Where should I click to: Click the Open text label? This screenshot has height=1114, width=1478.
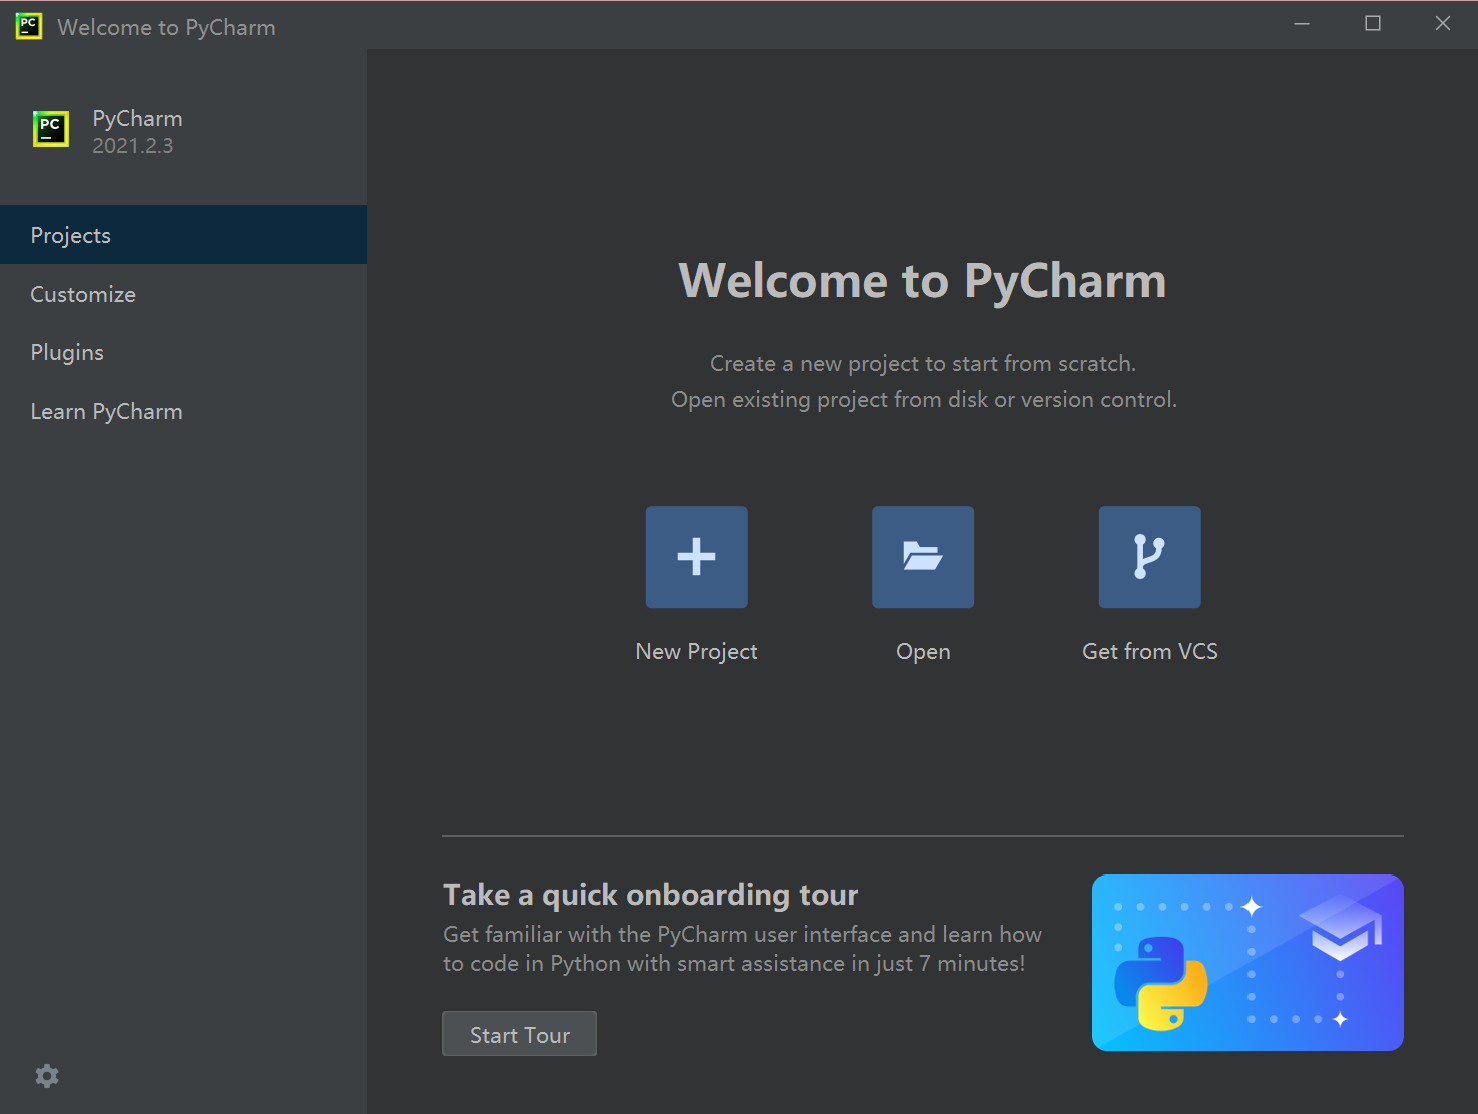(x=922, y=651)
